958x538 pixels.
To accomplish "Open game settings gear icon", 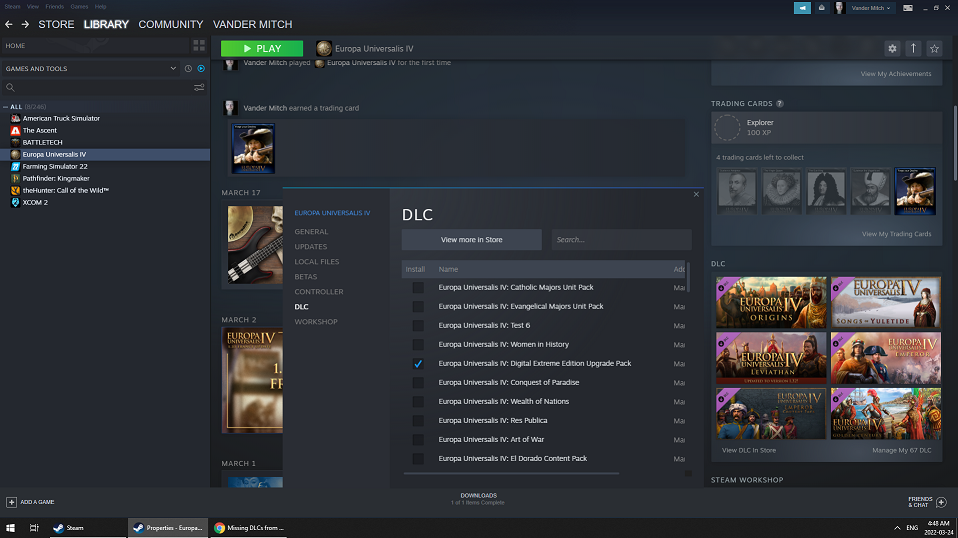I will 892,48.
